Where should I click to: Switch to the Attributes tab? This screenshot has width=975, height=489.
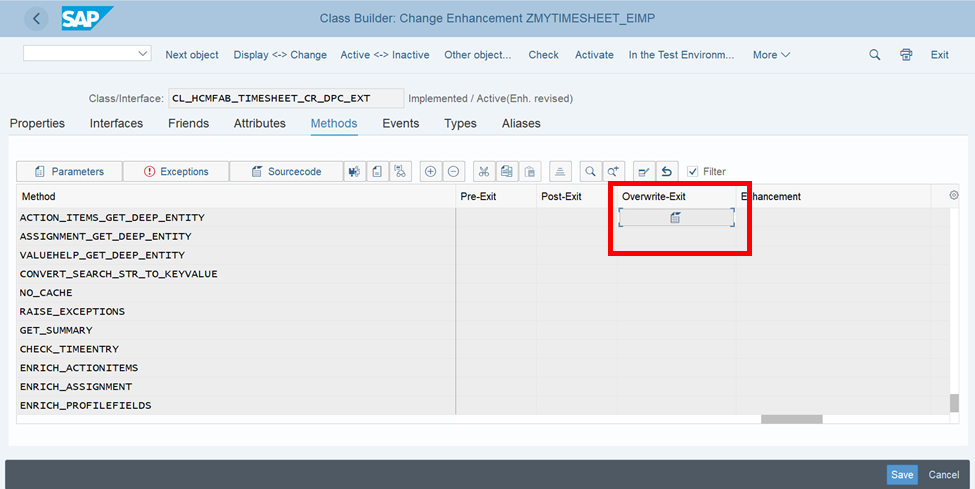tap(260, 123)
